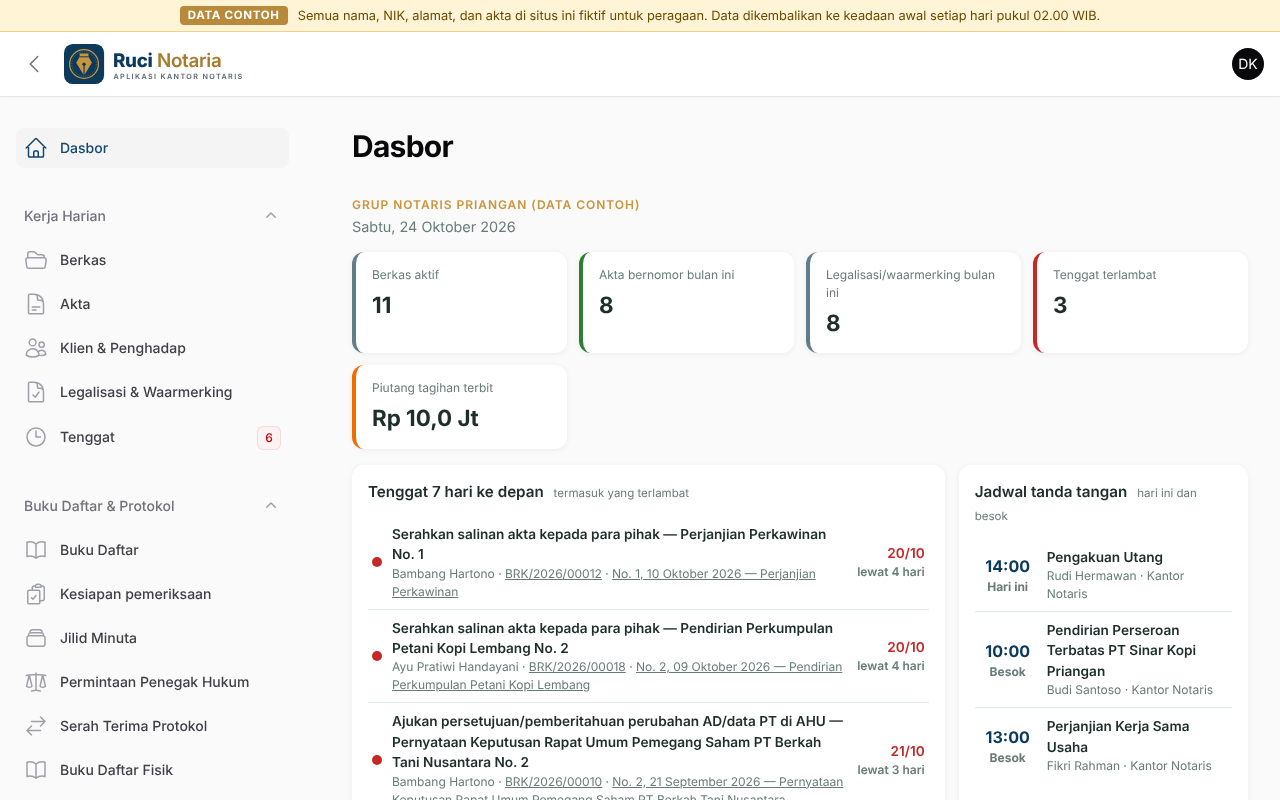
Task: Select the 10:00 Pendirian Perseroan Terbatas entry
Action: [1103, 660]
